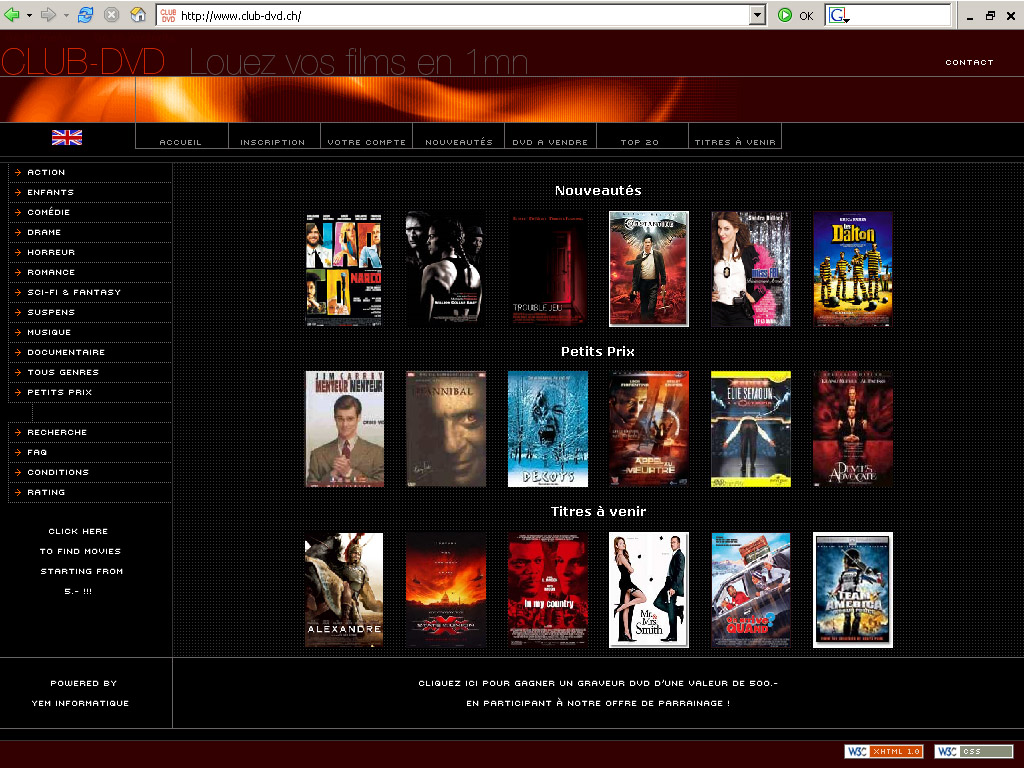Click the 'Click here to find movies' promo
1024x768 pixels.
click(80, 561)
